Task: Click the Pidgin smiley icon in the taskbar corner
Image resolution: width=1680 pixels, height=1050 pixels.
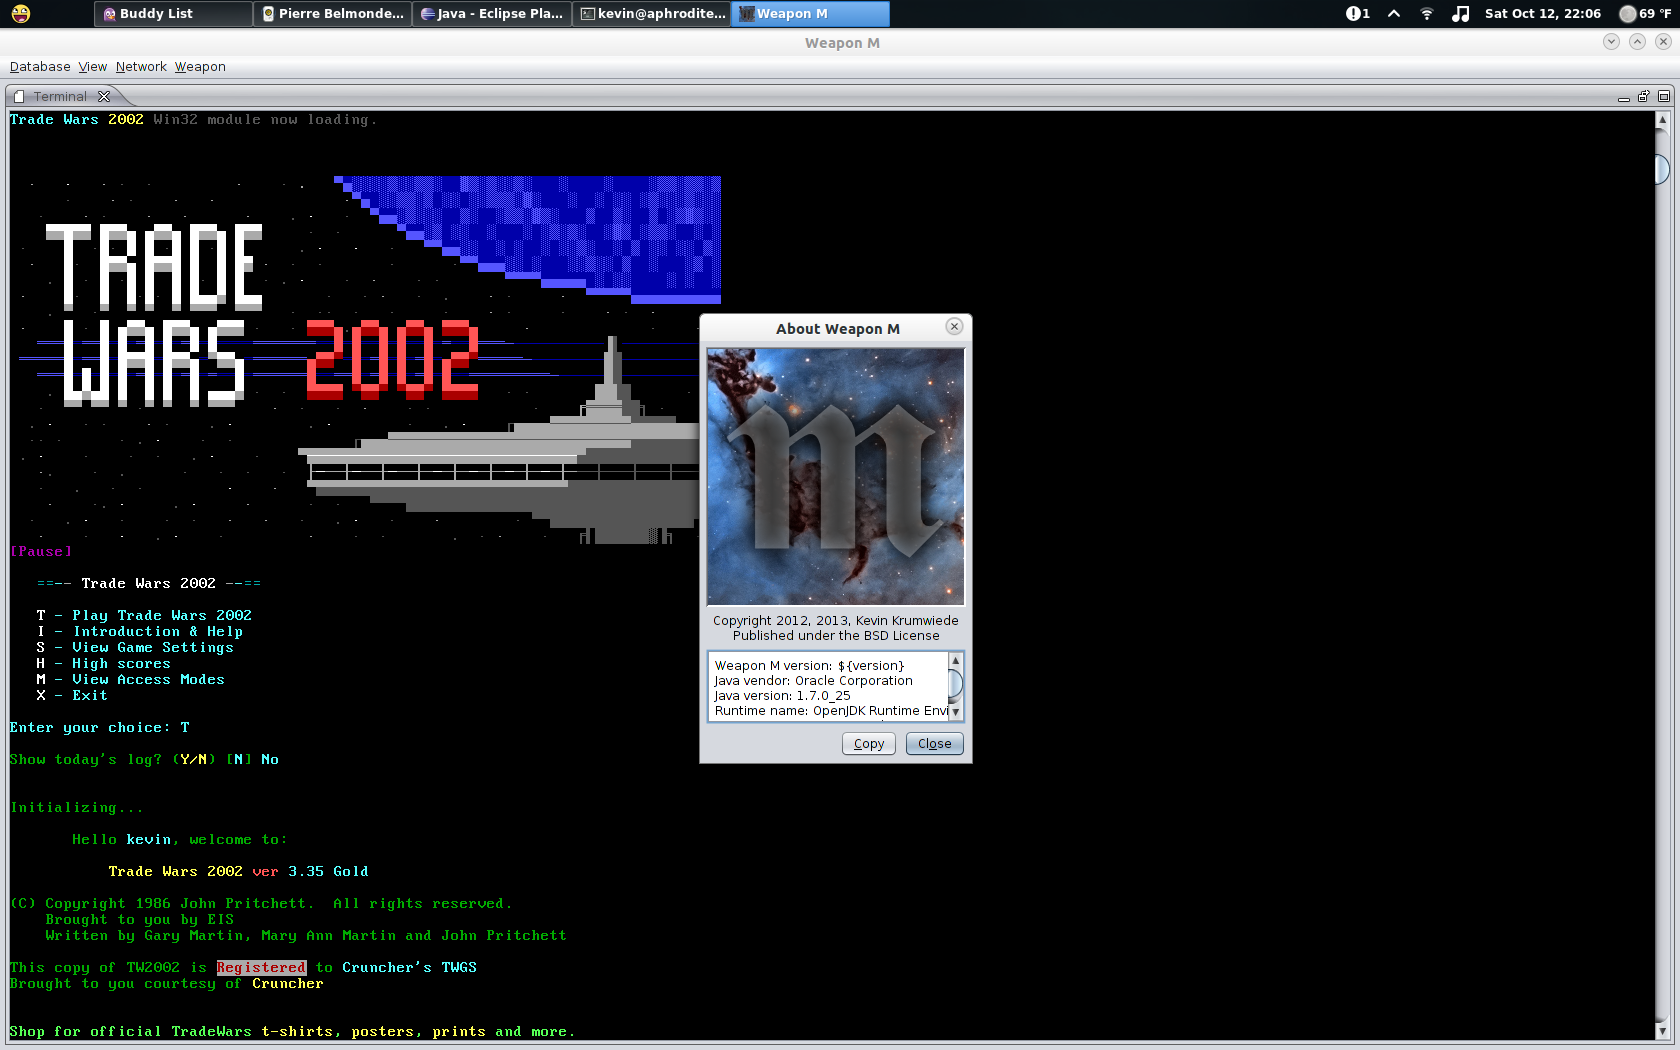Action: pos(20,14)
